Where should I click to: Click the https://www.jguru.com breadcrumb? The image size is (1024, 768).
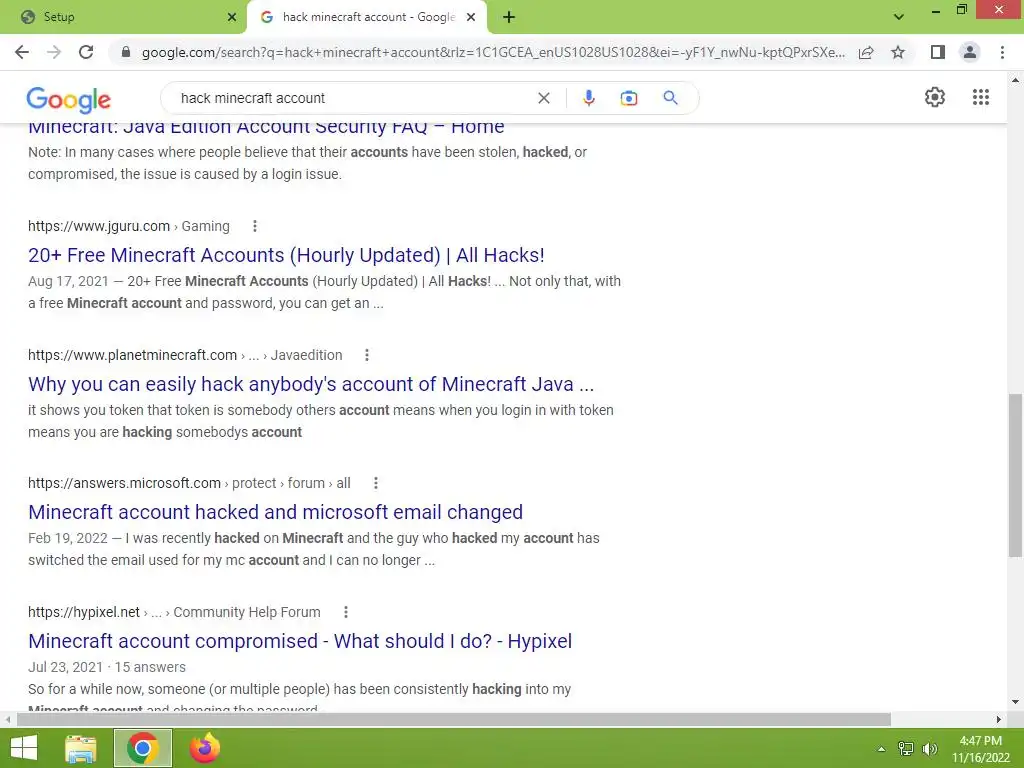point(99,226)
